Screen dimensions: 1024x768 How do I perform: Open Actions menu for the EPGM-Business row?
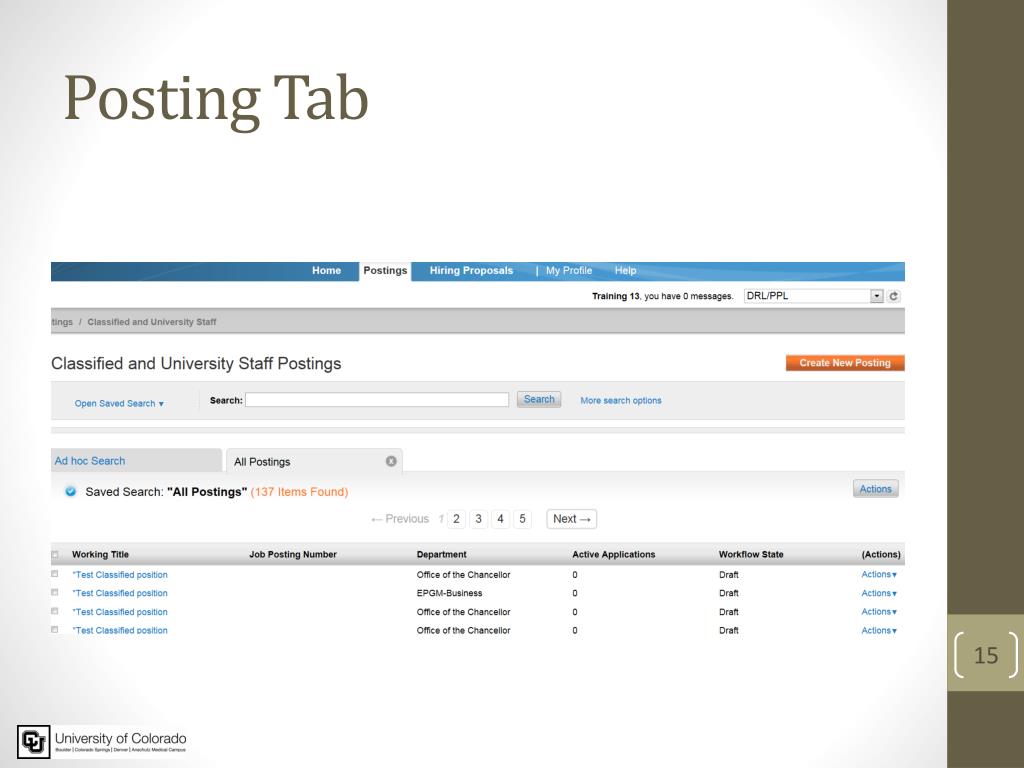click(879, 593)
